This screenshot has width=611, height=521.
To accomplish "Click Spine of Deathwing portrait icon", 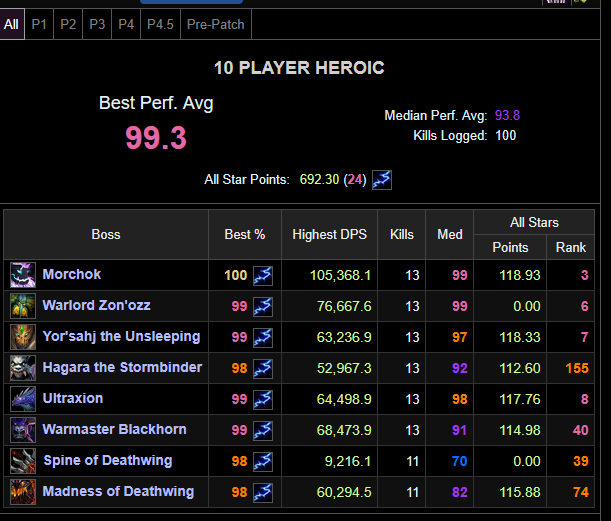I will tap(23, 461).
